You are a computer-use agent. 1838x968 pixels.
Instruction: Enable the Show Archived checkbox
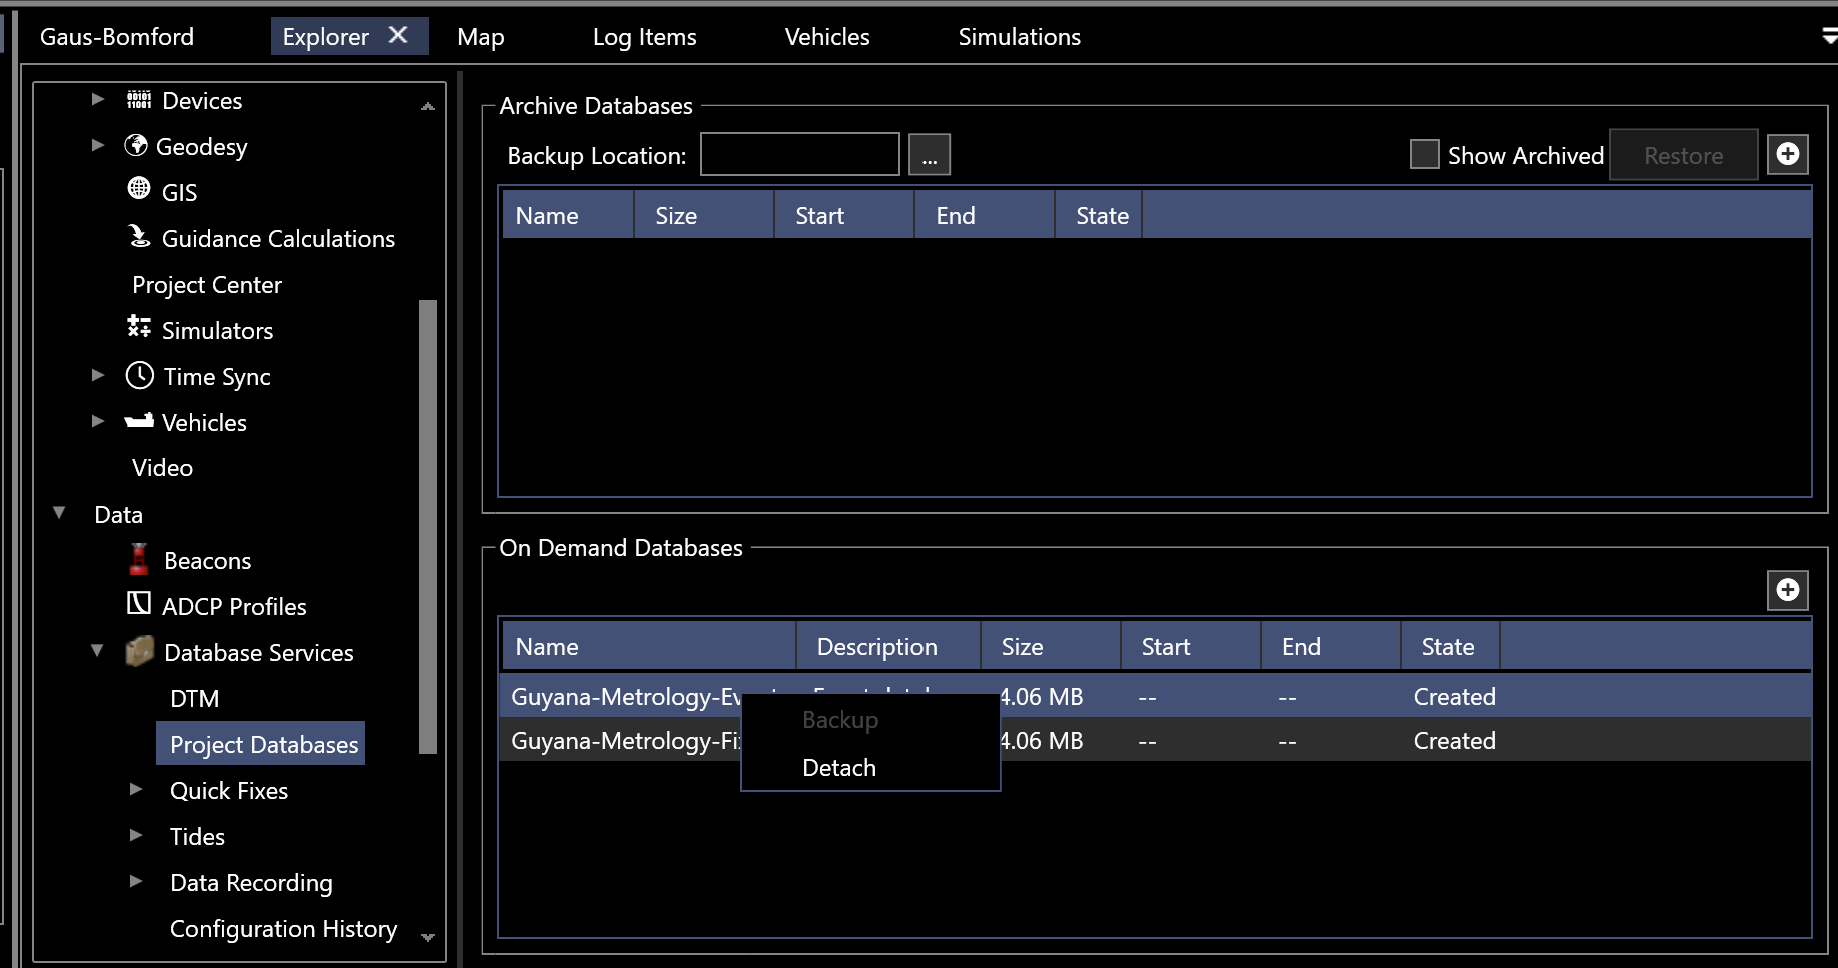click(1424, 154)
